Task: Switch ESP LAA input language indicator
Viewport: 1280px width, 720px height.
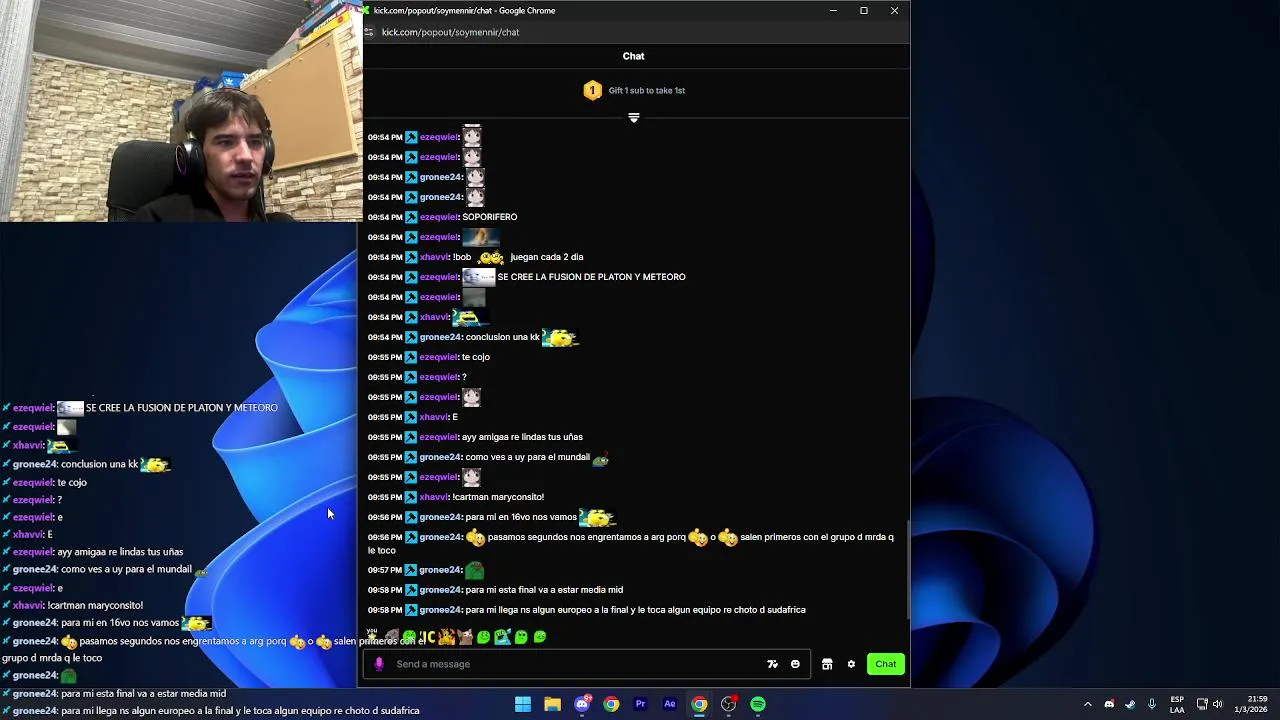Action: point(1177,704)
